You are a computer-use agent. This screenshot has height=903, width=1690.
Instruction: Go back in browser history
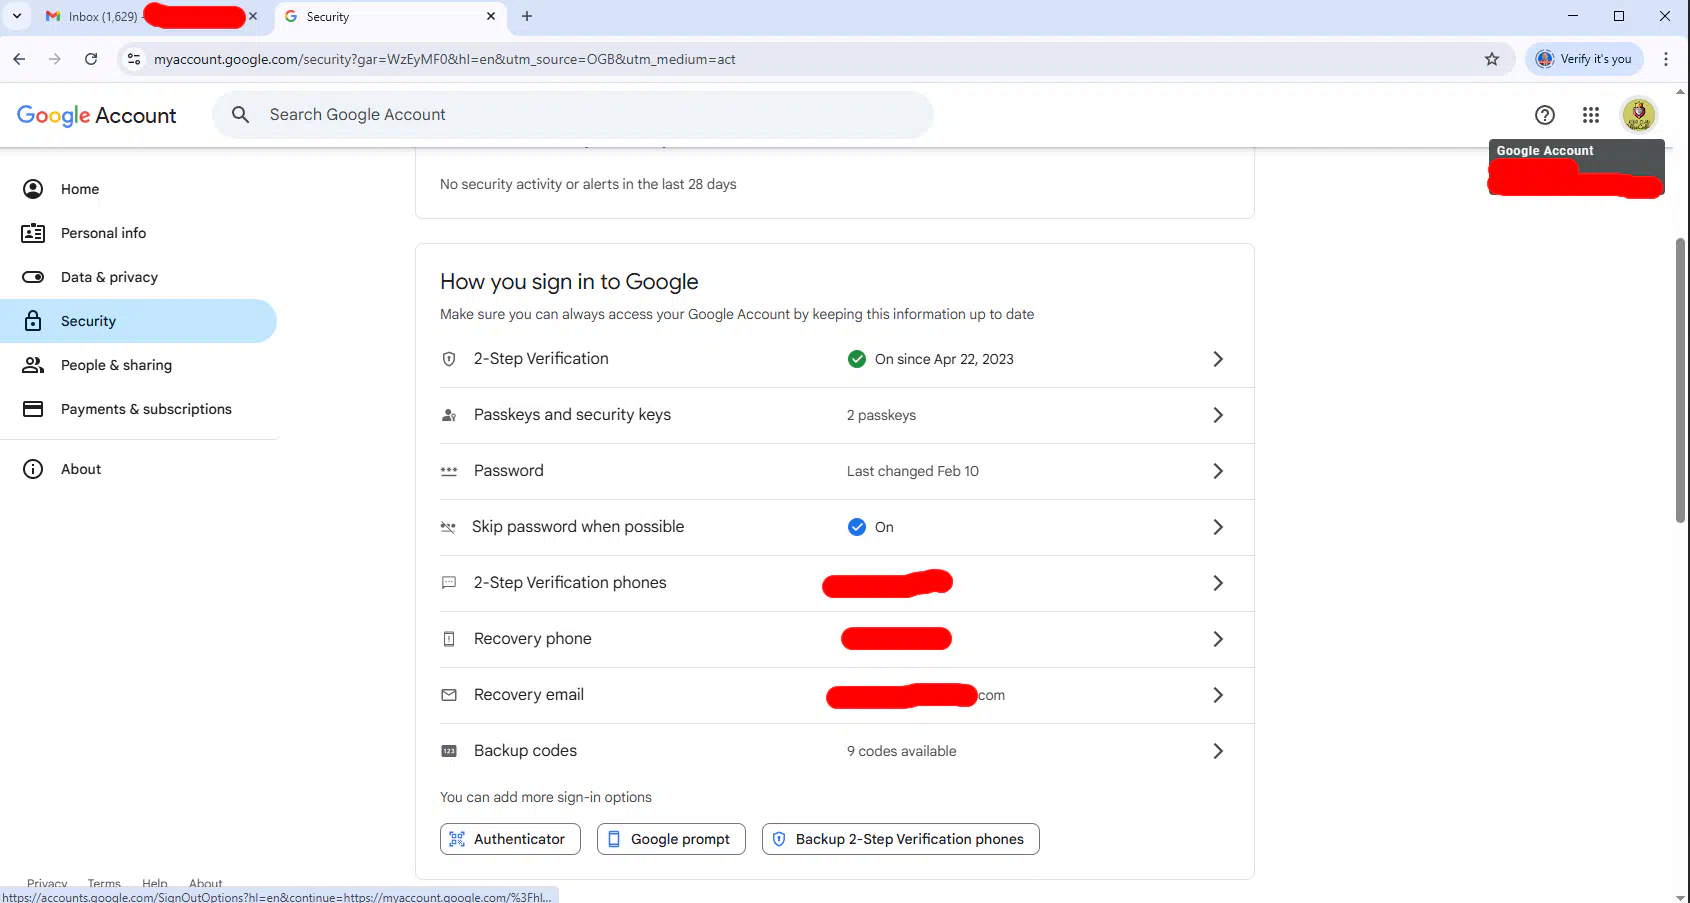tap(19, 59)
